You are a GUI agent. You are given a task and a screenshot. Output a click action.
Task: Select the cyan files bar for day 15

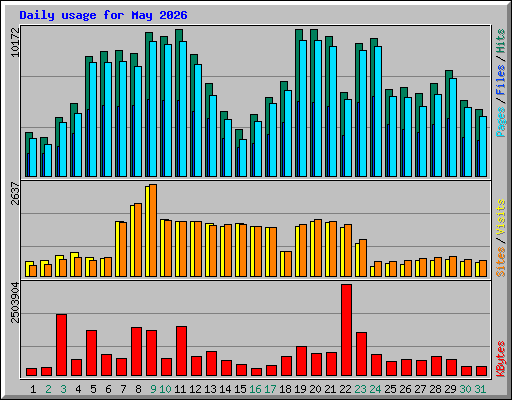243,158
